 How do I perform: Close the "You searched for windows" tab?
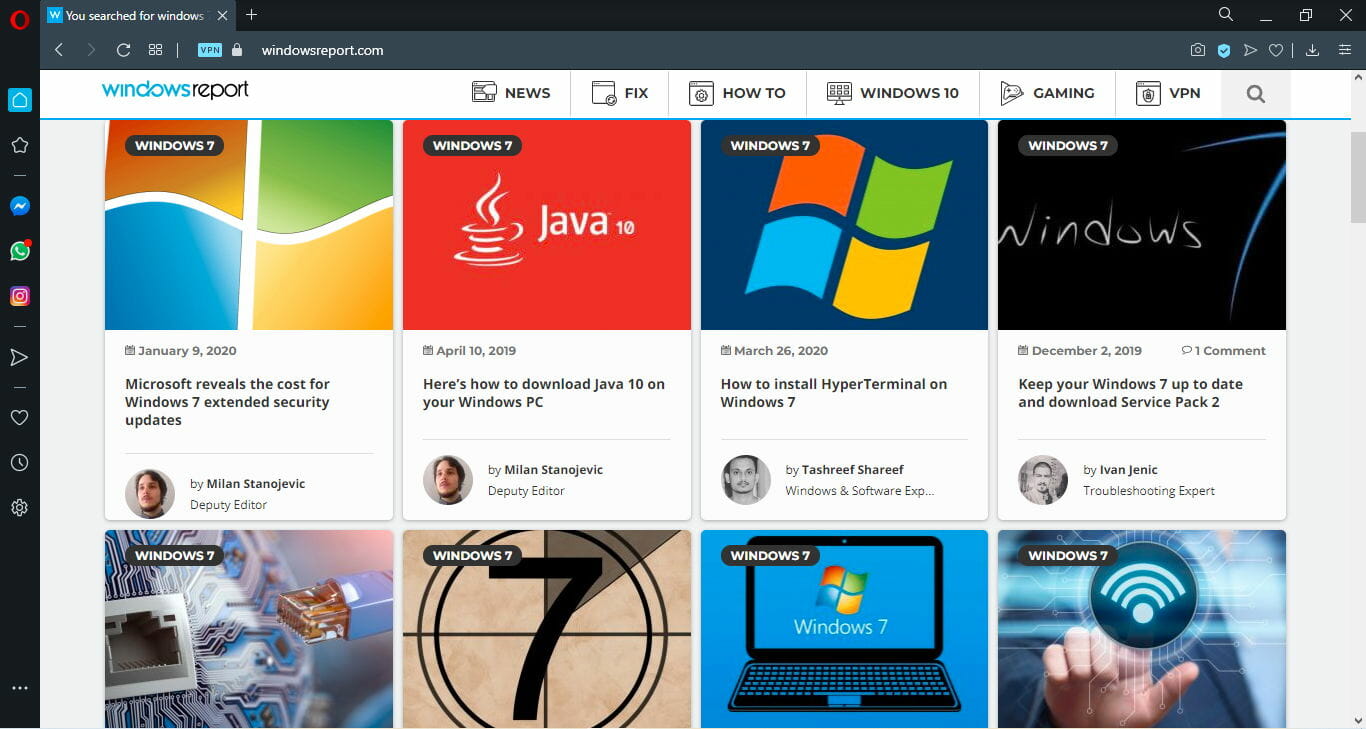point(222,15)
